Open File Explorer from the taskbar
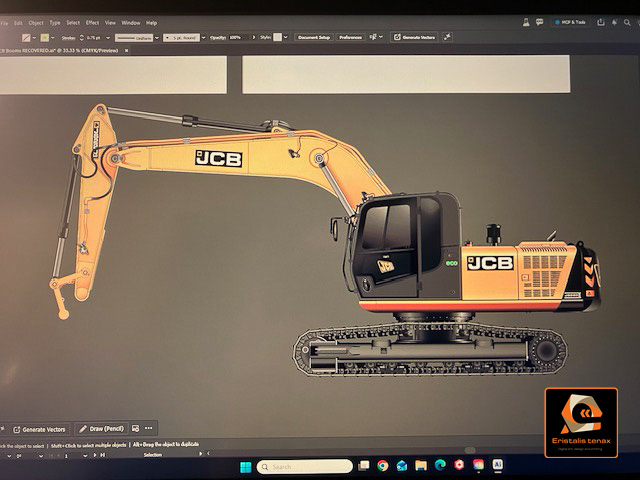This screenshot has width=640, height=480. tap(421, 465)
